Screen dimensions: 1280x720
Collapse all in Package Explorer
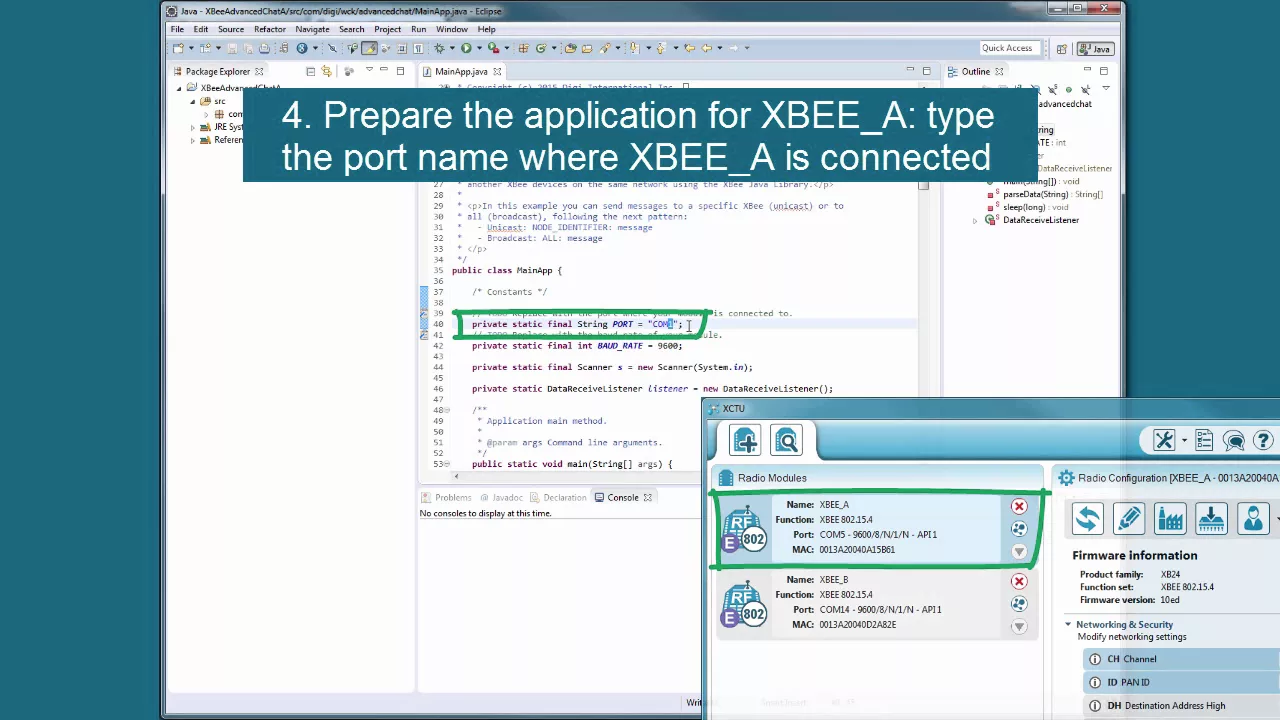(310, 71)
